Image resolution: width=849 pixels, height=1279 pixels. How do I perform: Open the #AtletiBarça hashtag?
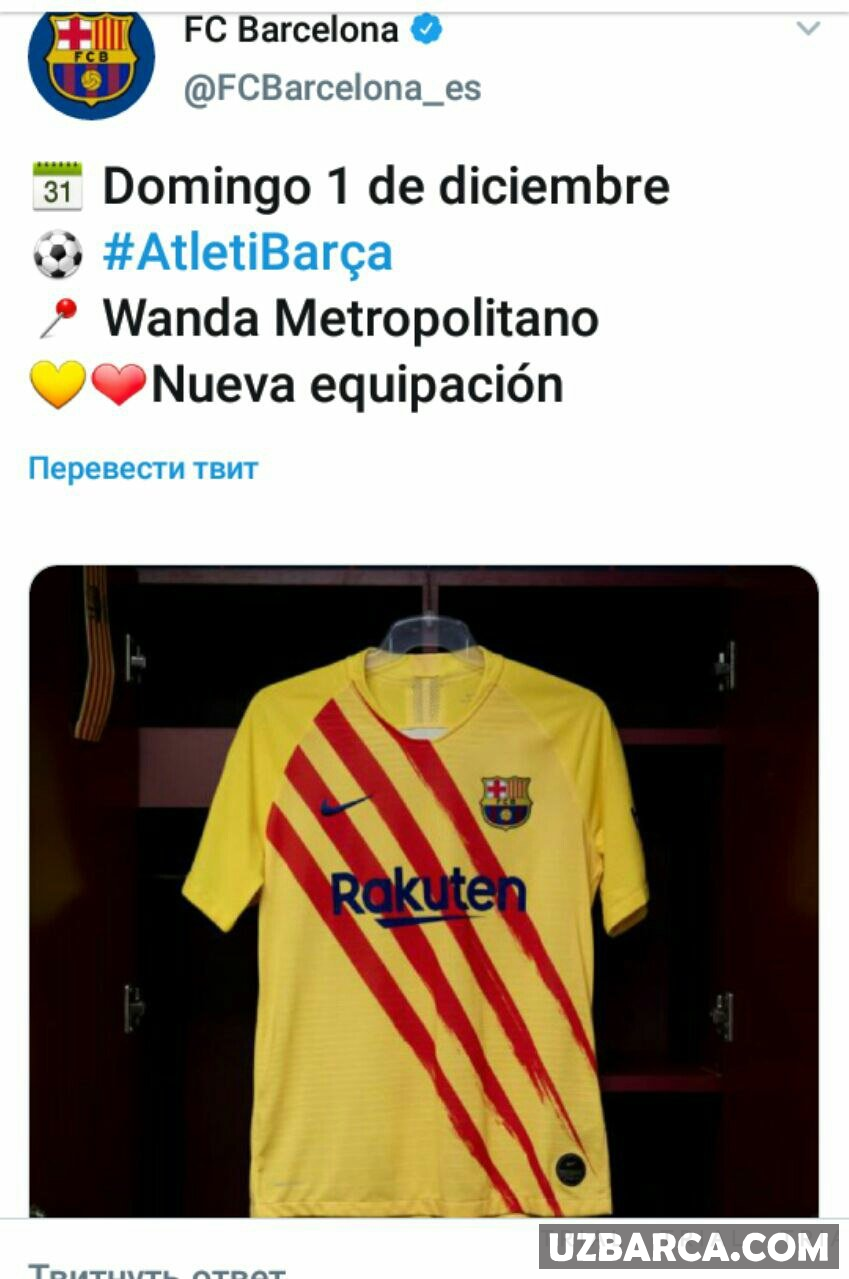click(x=247, y=253)
